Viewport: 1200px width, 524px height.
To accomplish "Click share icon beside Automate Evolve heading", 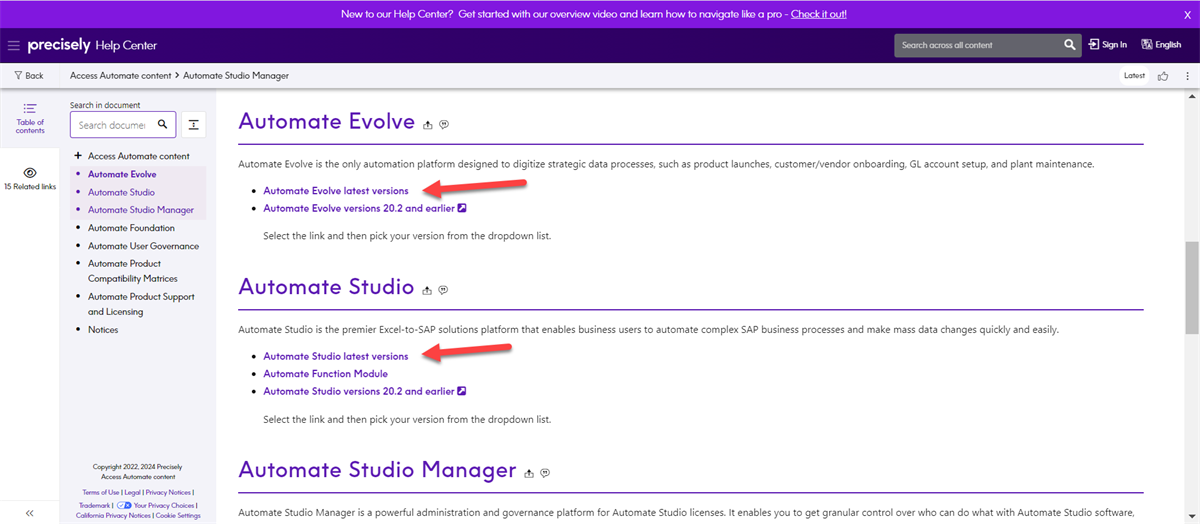I will [x=428, y=125].
